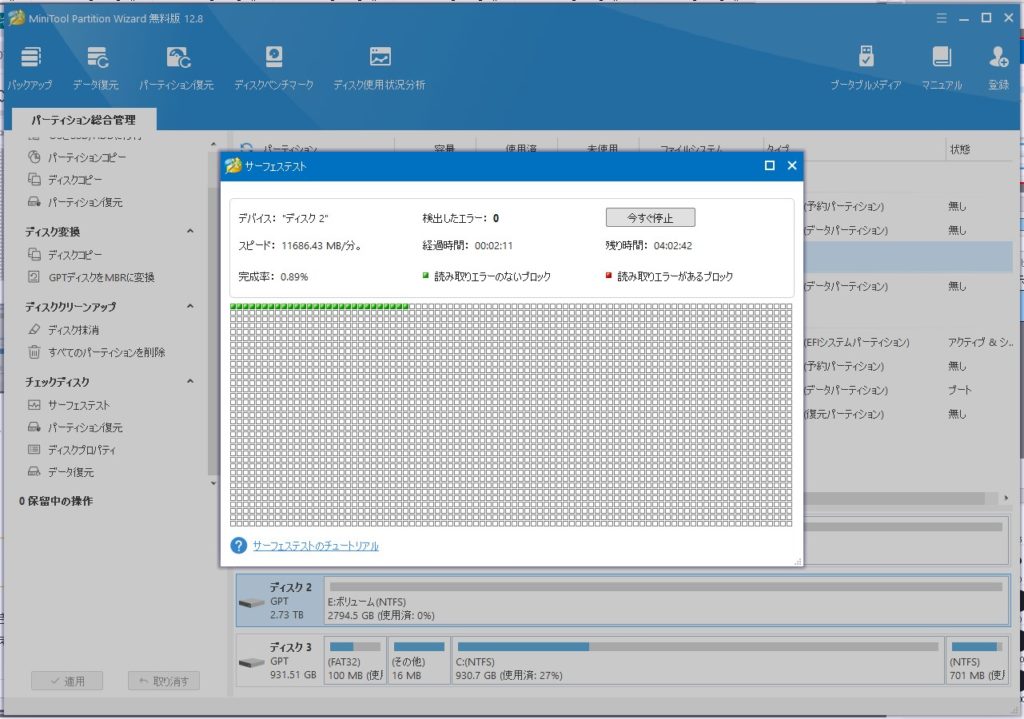The height and width of the screenshot is (719, 1024).
Task: Open the マニュアル (Manual) icon
Action: (x=941, y=67)
